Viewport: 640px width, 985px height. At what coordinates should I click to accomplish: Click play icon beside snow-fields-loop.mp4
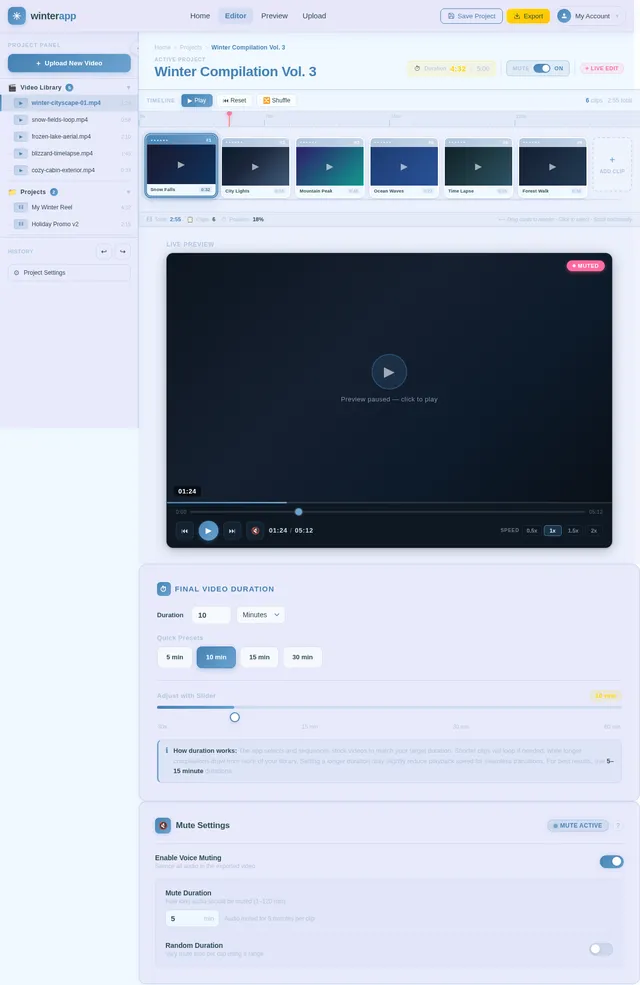[x=21, y=119]
